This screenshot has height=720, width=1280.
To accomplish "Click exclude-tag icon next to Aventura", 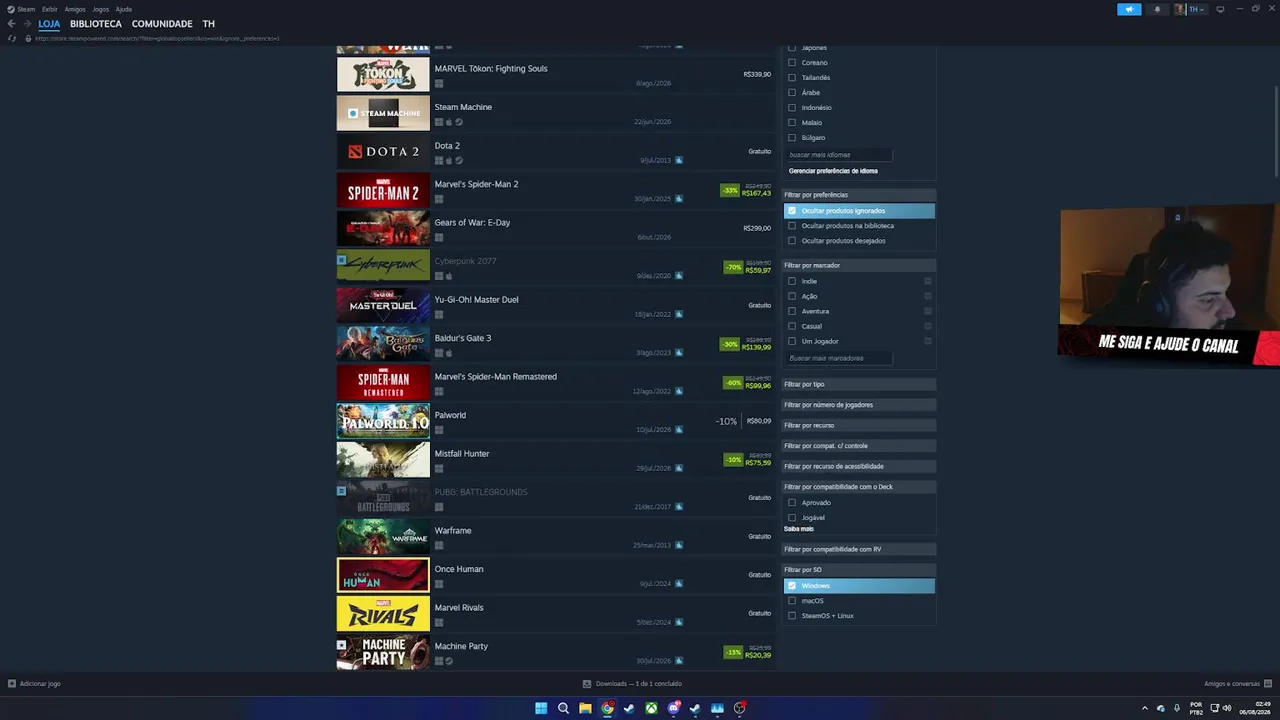I will 928,311.
